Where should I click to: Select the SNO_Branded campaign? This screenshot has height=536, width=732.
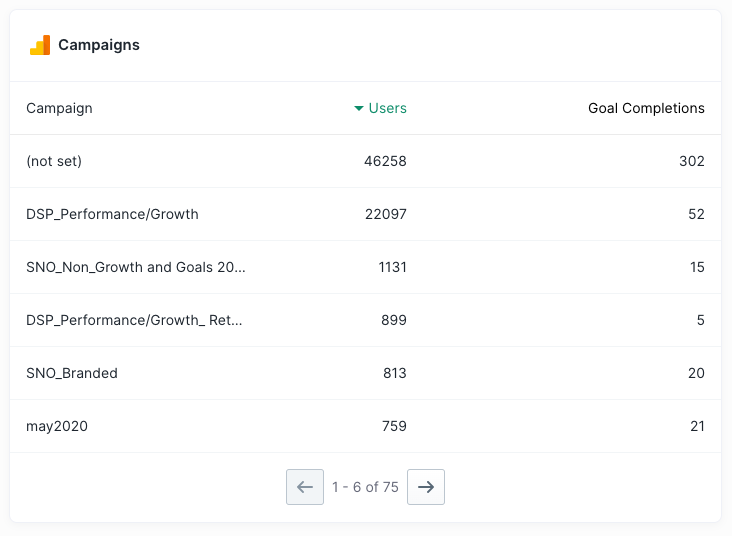pyautogui.click(x=72, y=373)
